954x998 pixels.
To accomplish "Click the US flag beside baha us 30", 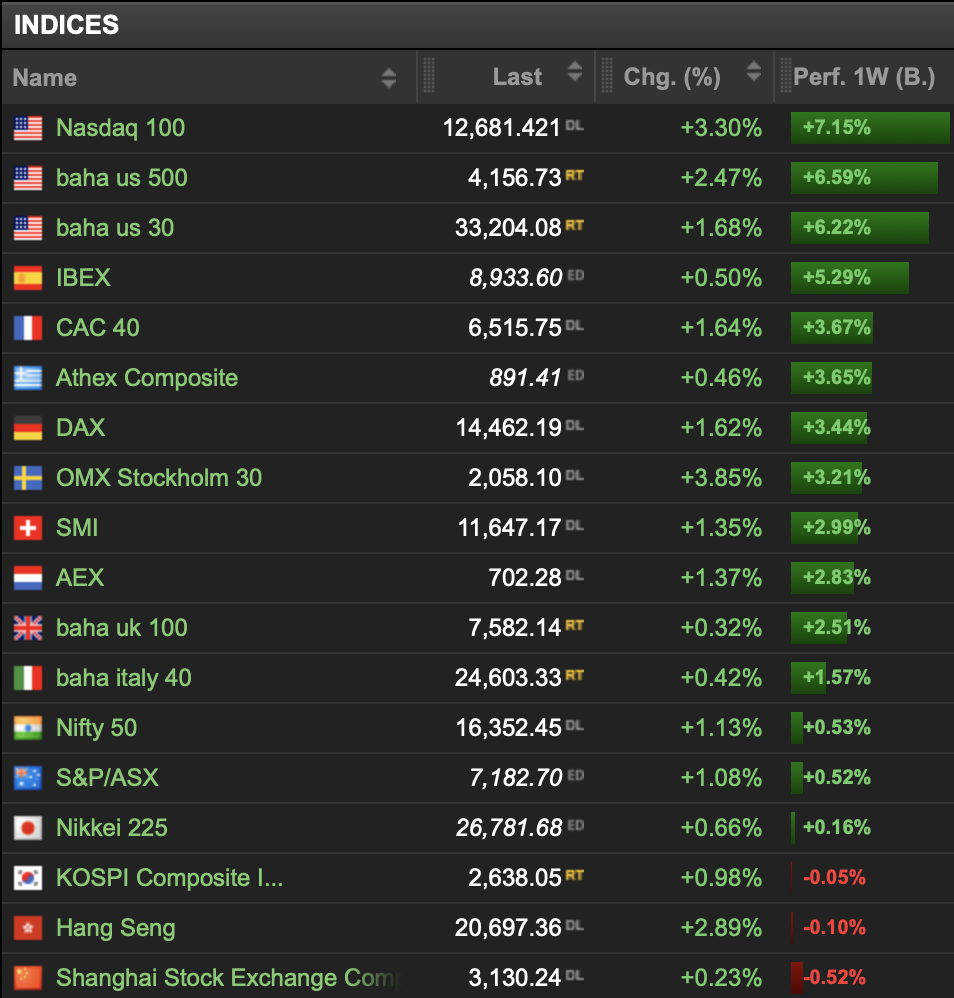I will [28, 228].
